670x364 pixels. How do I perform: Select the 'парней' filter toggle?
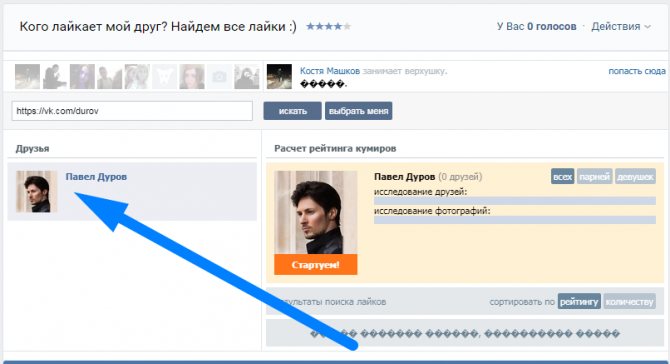(x=594, y=176)
